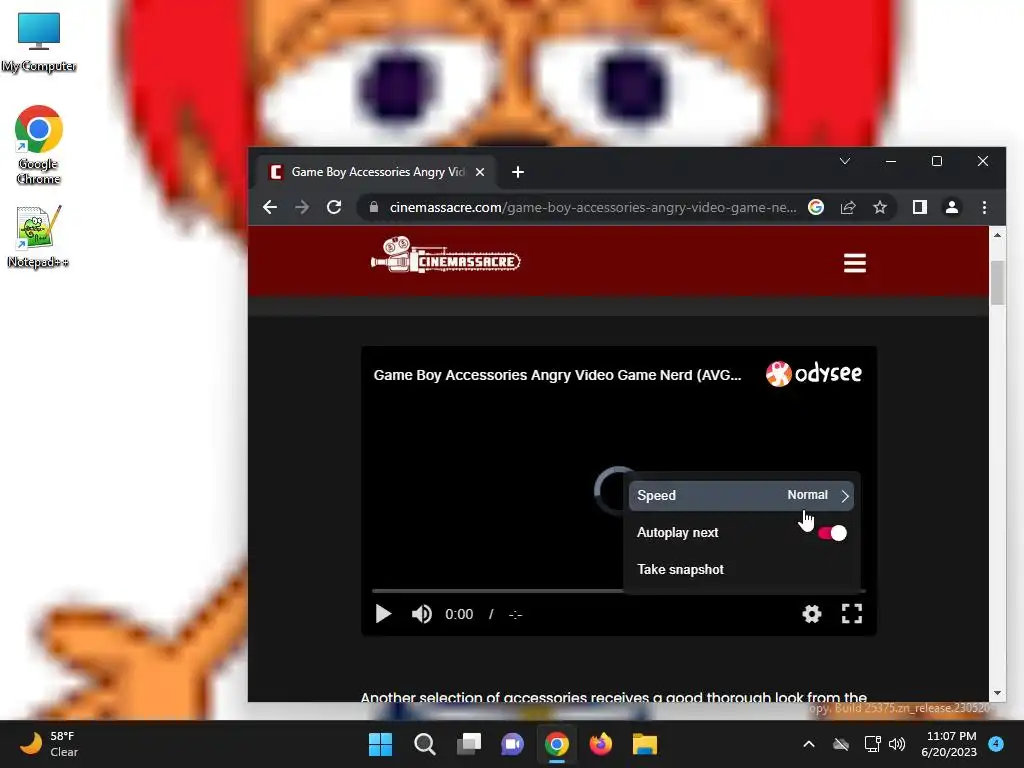Open a new Chrome tab
Screen dimensions: 1024x768
[518, 172]
